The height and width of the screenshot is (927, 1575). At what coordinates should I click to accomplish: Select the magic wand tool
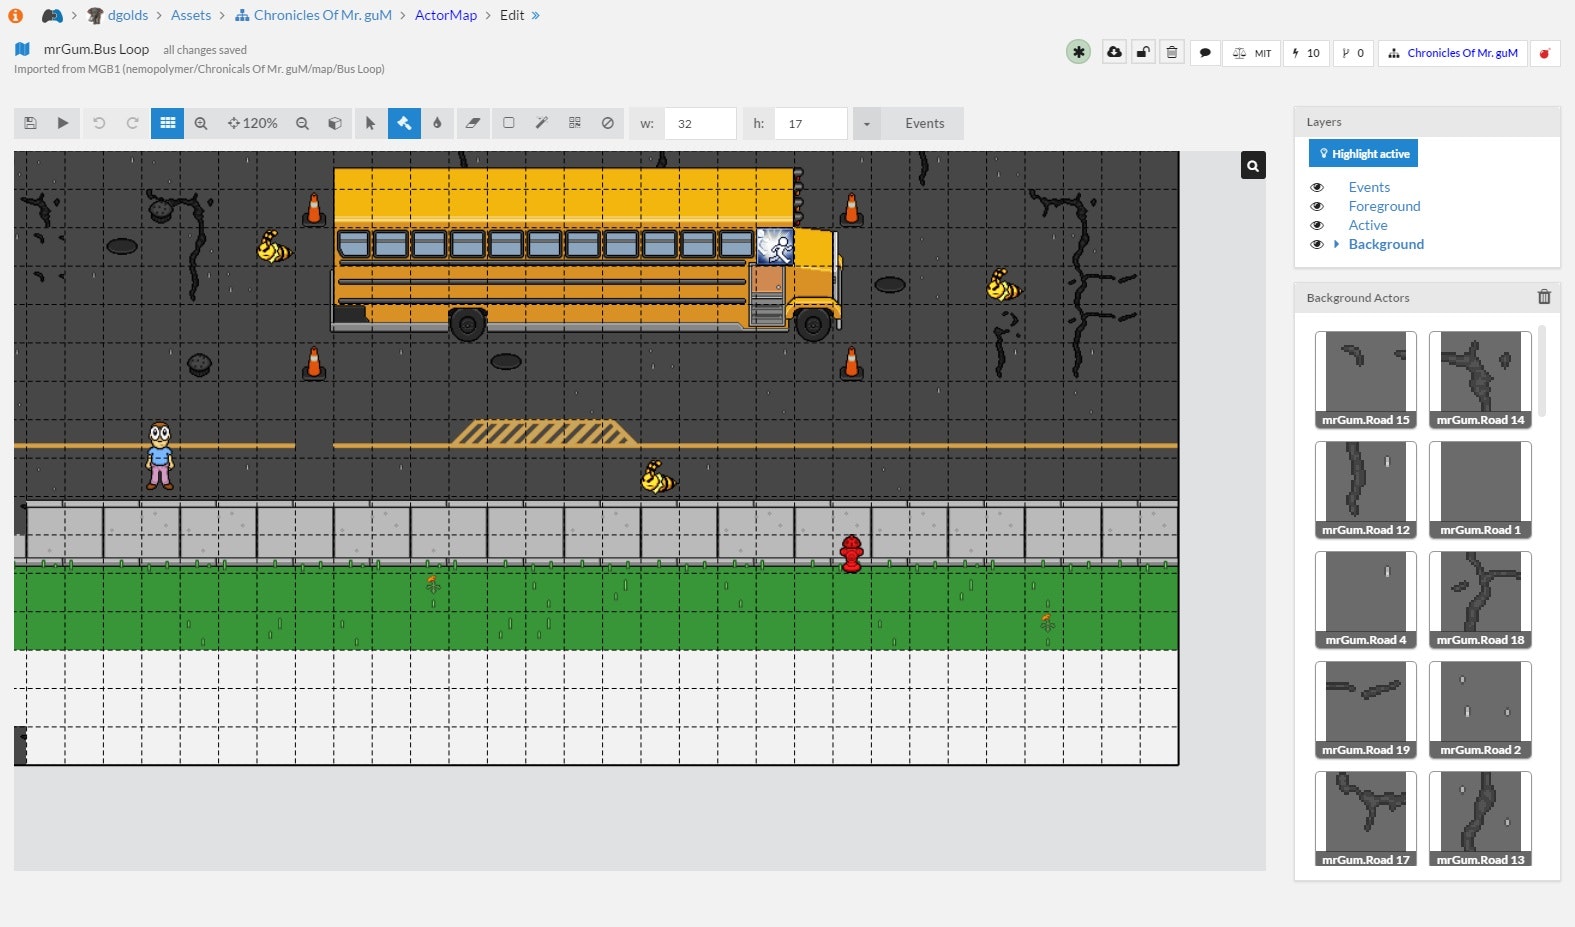click(x=541, y=123)
